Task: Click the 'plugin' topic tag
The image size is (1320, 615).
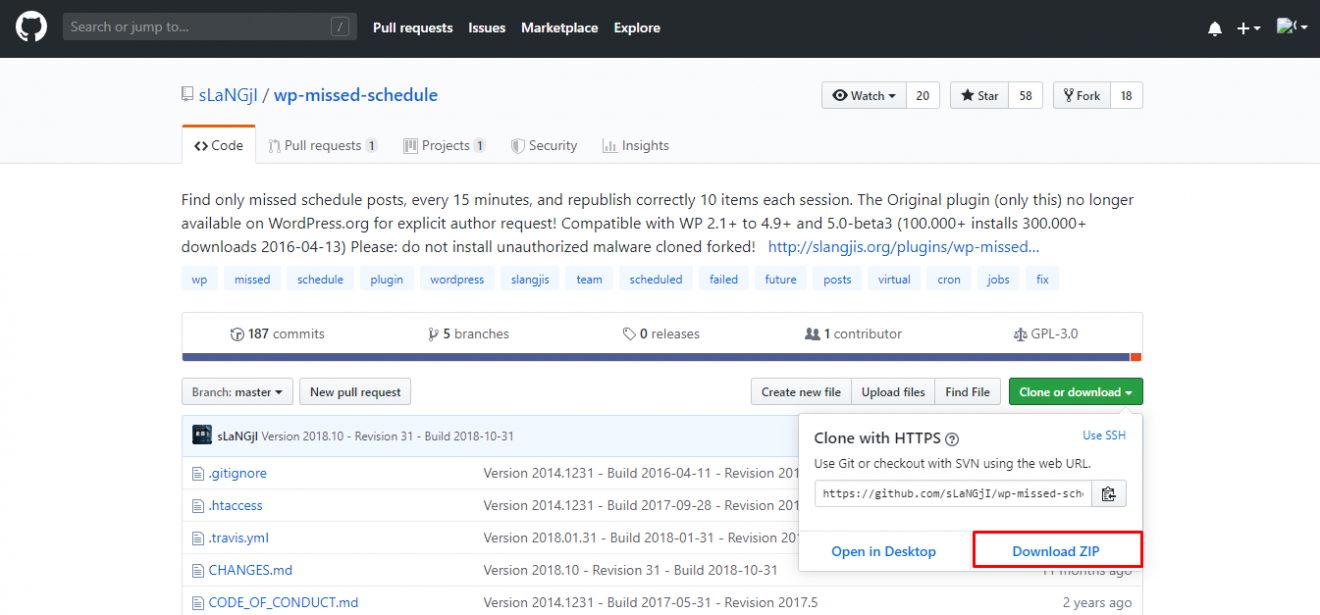Action: pos(386,279)
